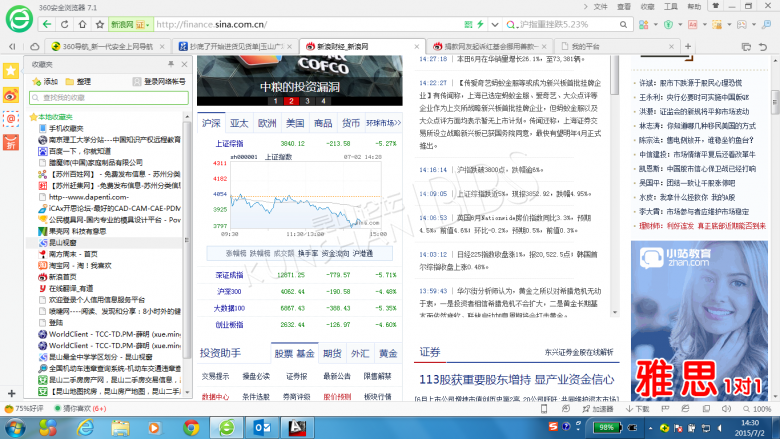The width and height of the screenshot is (780, 439).
Task: Select the 期货 tab in 投资助手
Action: tap(332, 353)
